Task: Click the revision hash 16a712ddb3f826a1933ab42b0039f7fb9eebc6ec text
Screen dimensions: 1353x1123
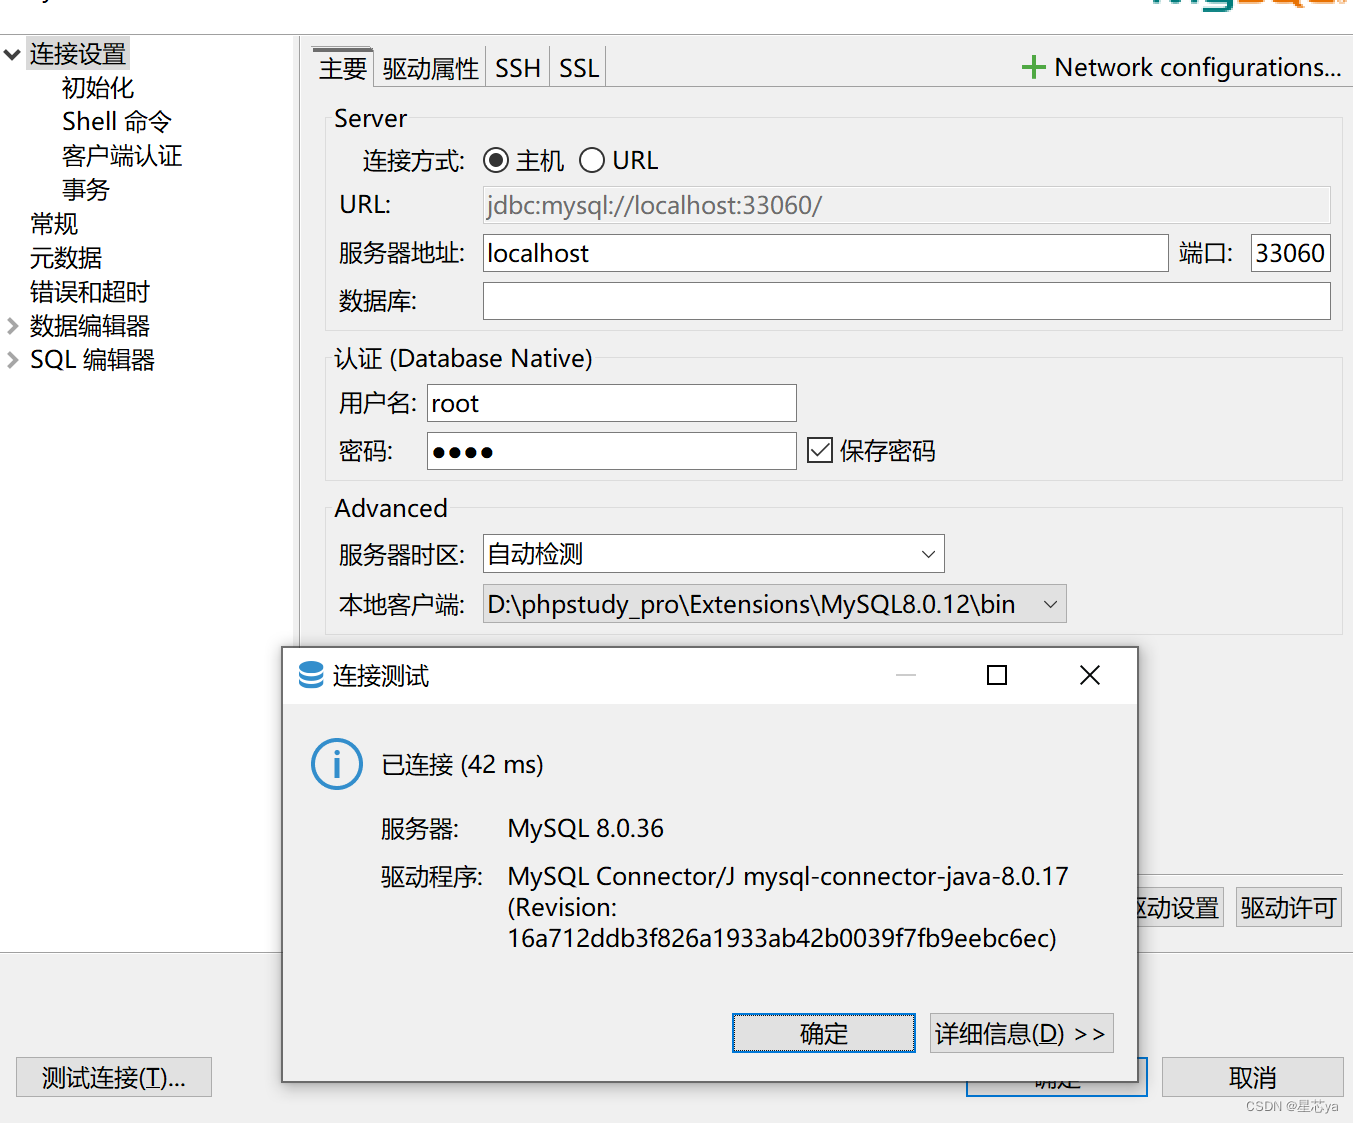Action: (x=782, y=938)
